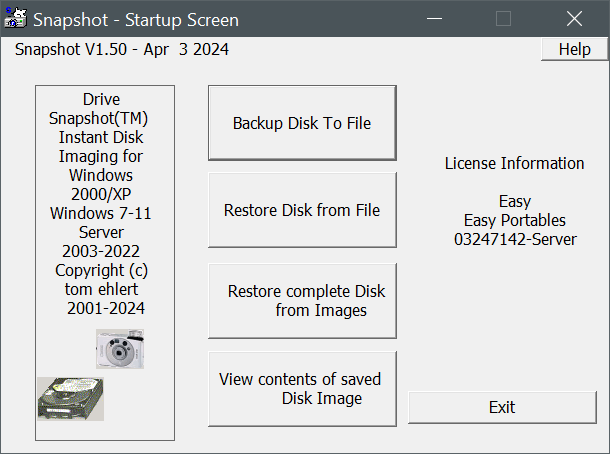Click the camera picture in the info panel
Screen dimensions: 610x454
[120, 349]
